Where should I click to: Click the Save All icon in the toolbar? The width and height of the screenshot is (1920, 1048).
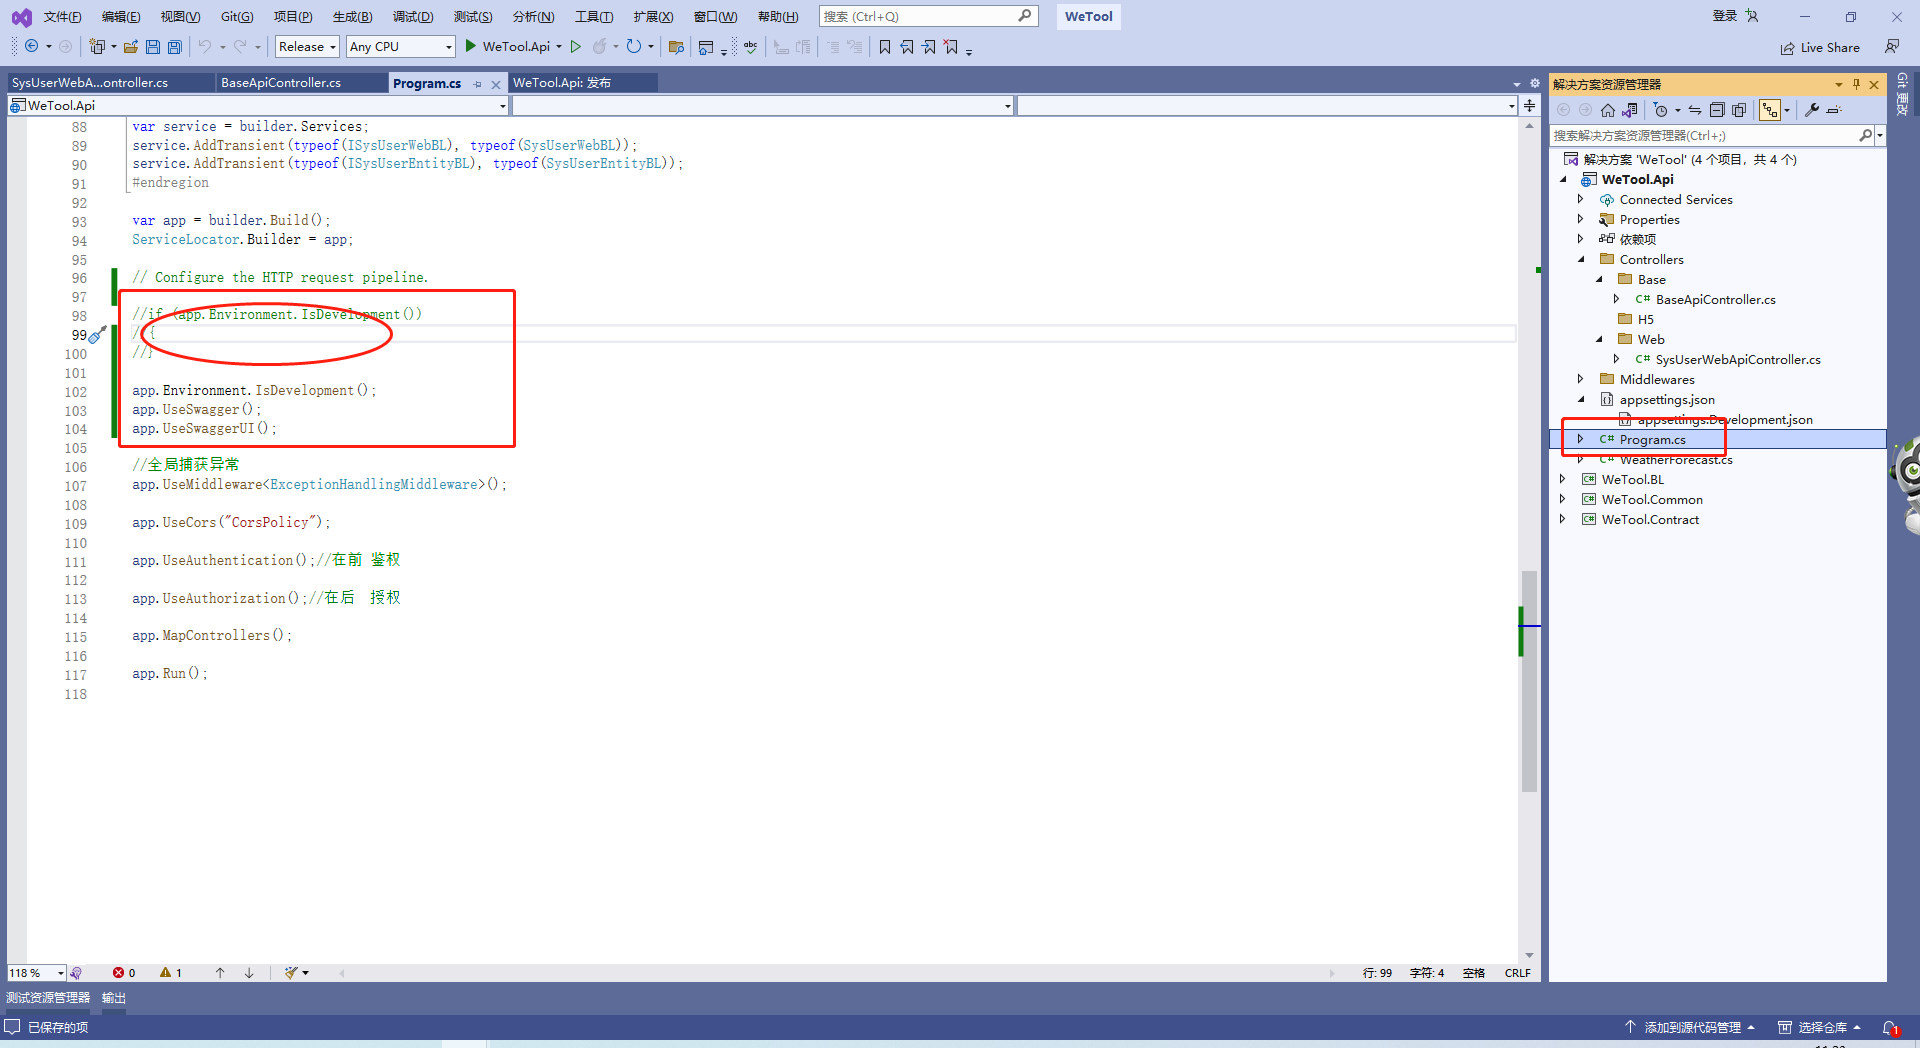point(174,46)
